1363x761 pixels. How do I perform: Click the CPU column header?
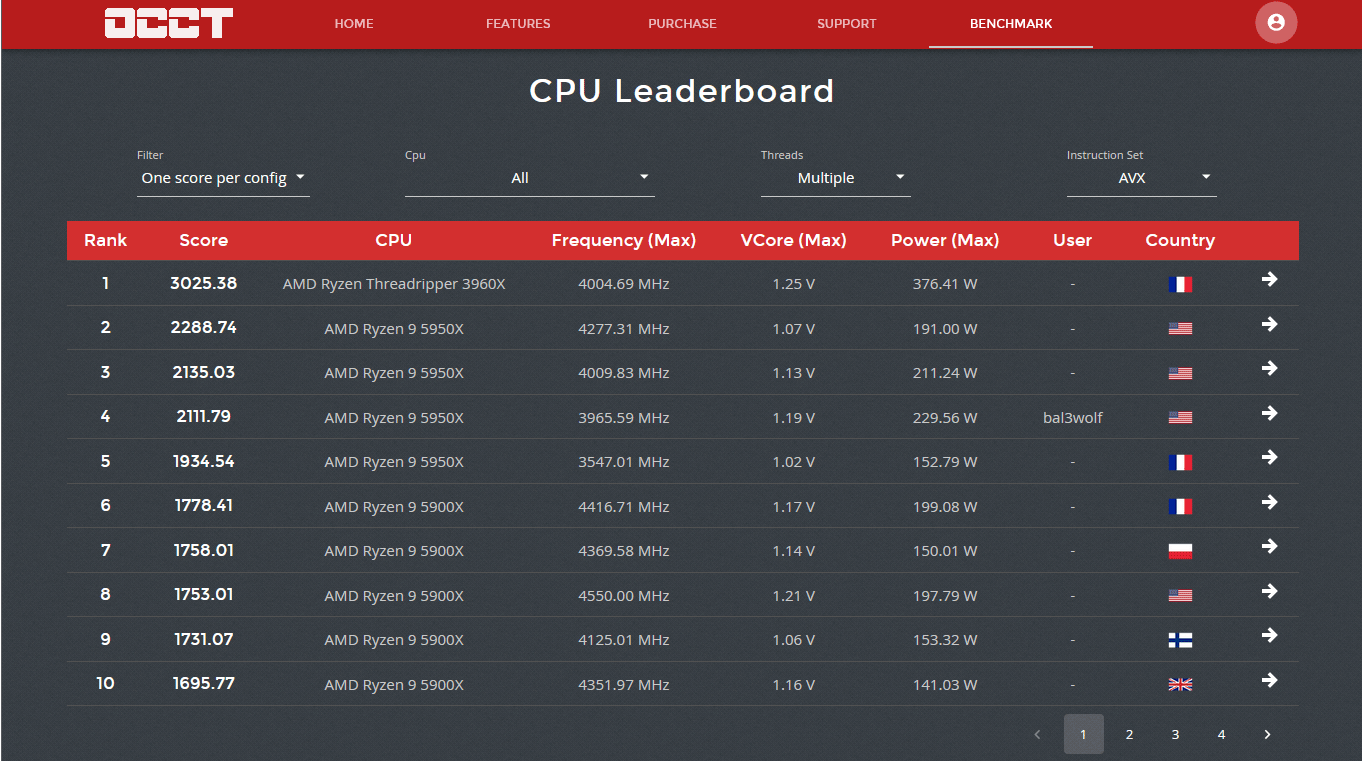(394, 240)
